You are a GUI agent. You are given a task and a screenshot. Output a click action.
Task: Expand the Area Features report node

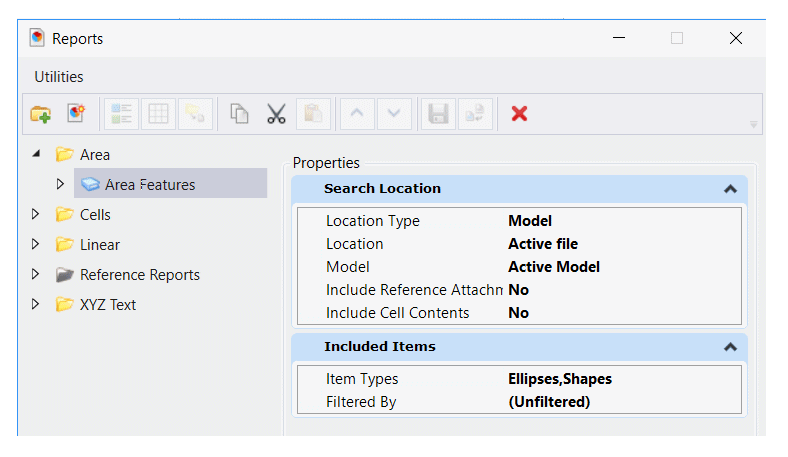click(60, 184)
